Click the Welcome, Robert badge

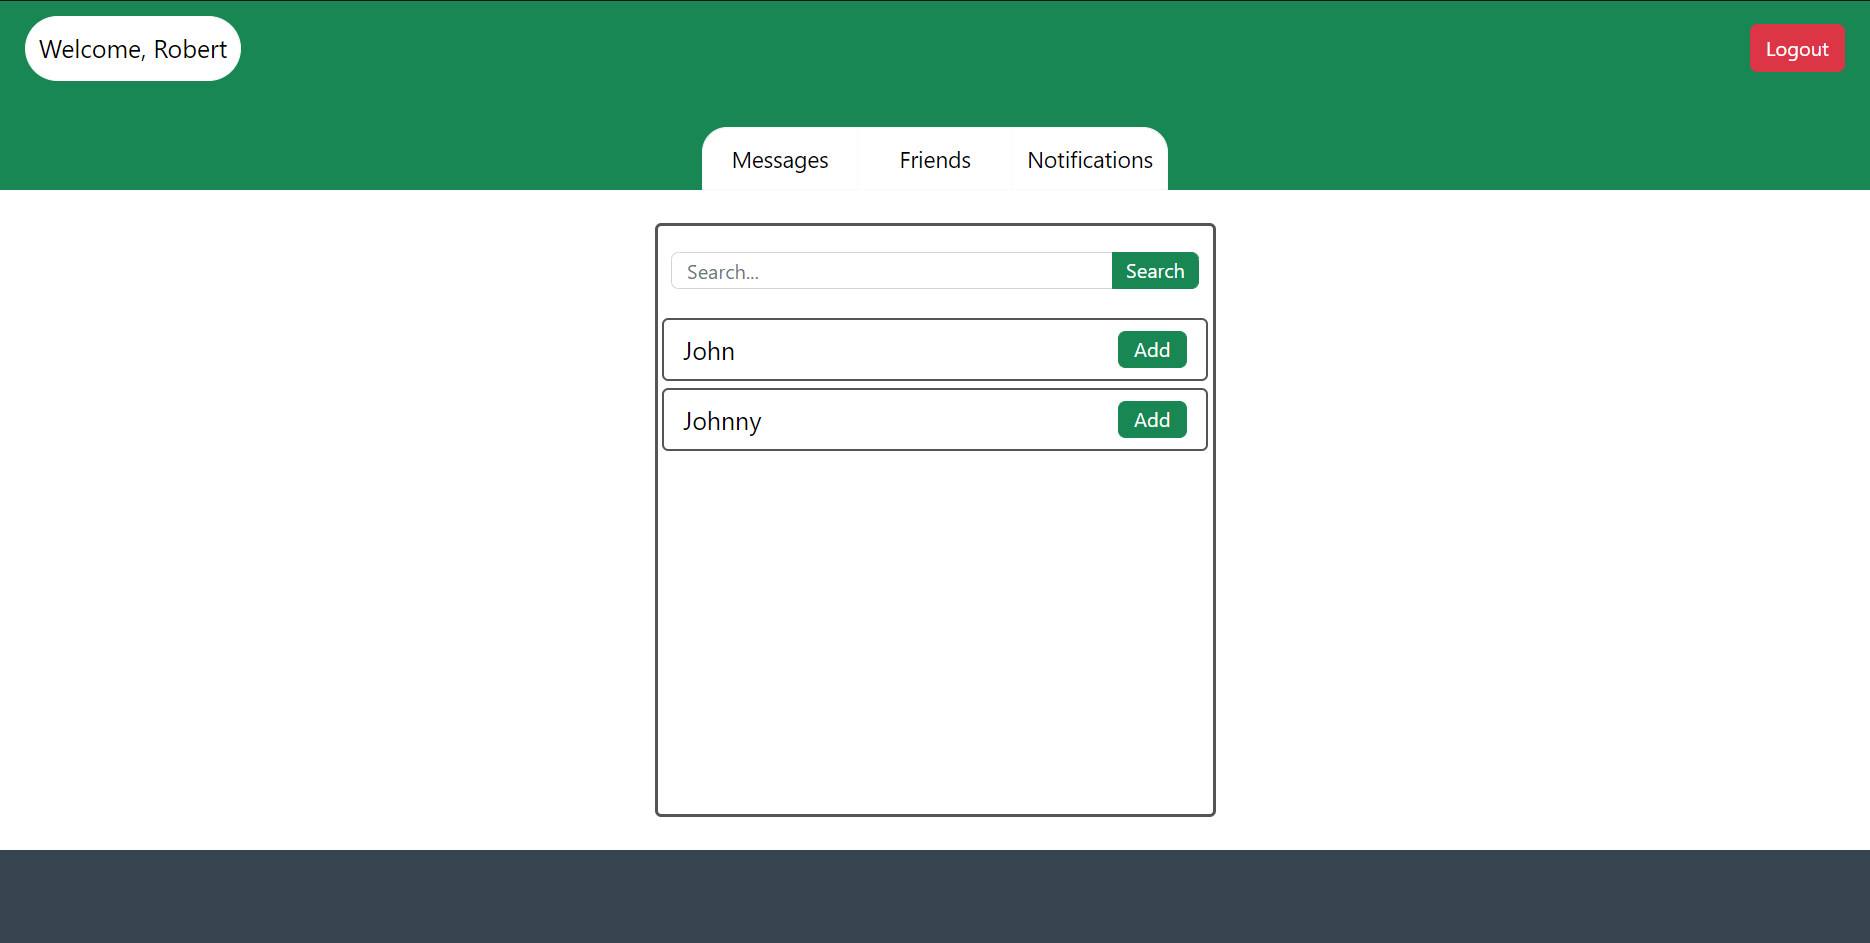[132, 48]
